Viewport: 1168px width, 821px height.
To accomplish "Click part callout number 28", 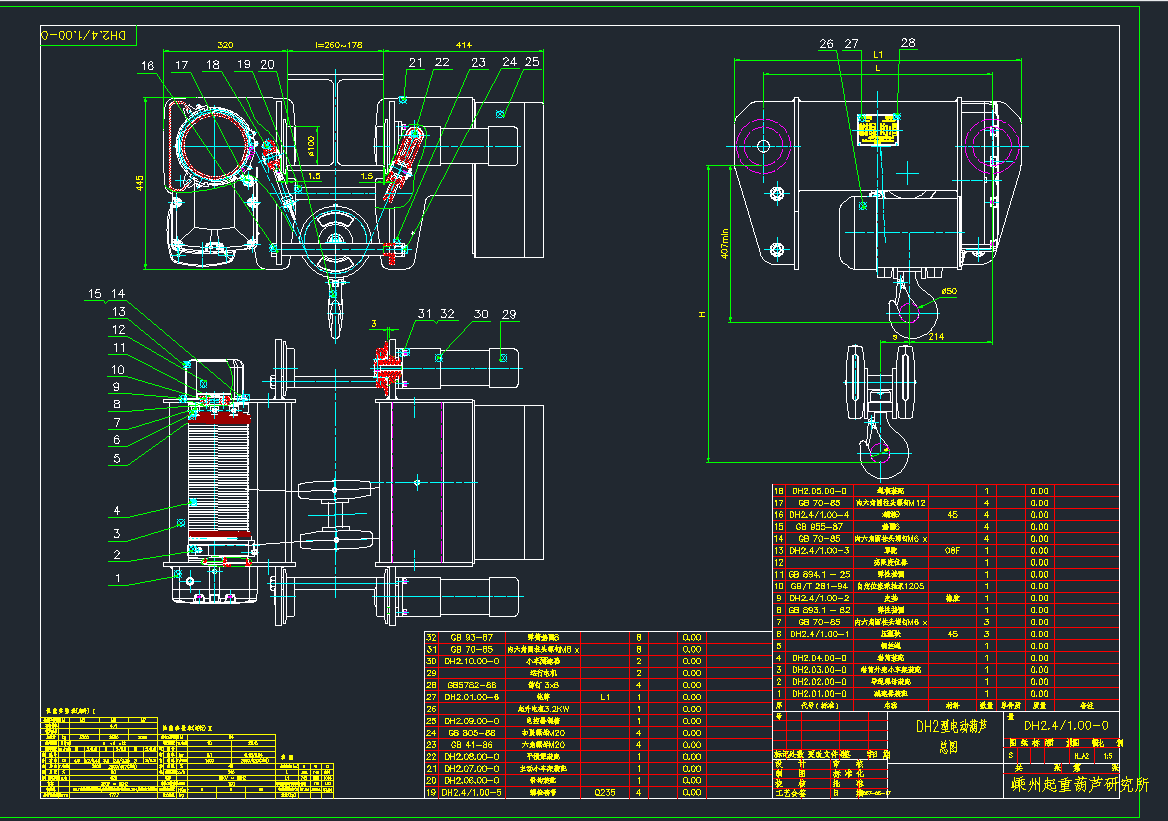I will click(908, 43).
